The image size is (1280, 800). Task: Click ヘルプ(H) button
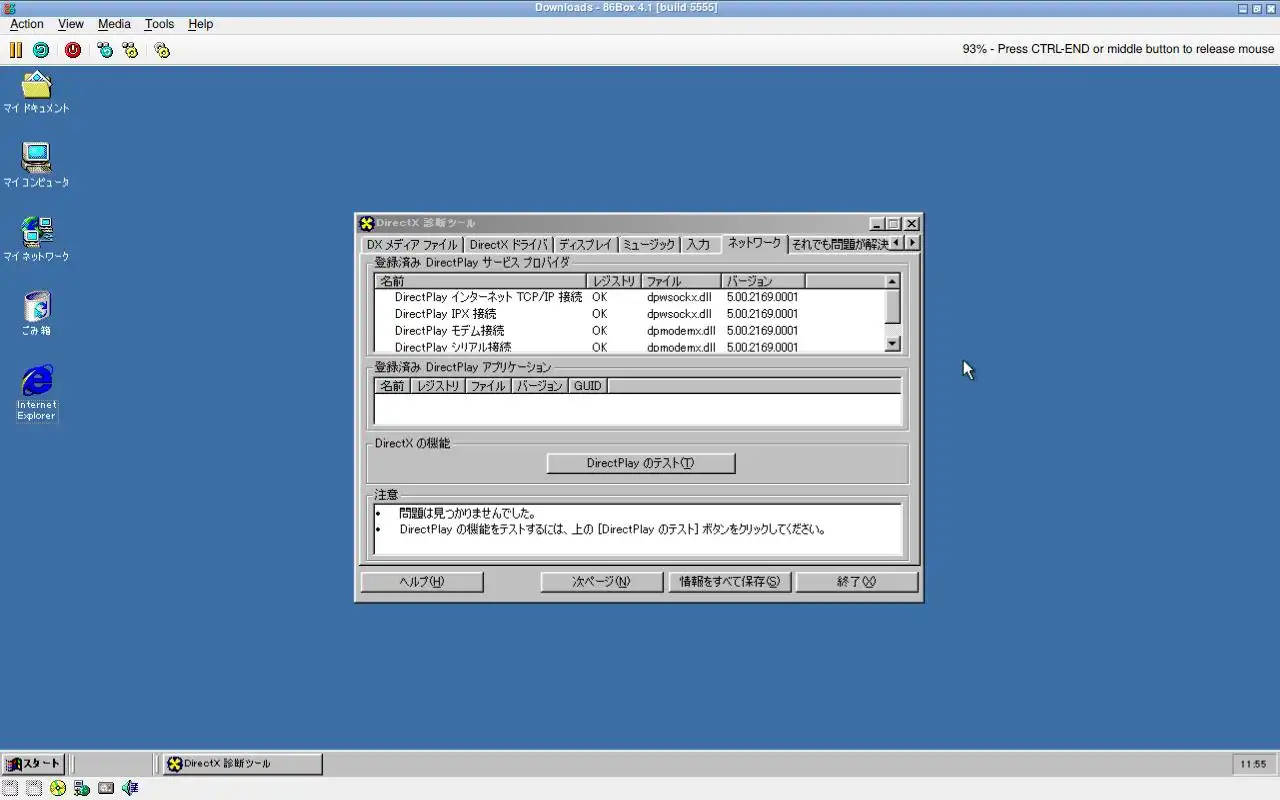tap(422, 582)
